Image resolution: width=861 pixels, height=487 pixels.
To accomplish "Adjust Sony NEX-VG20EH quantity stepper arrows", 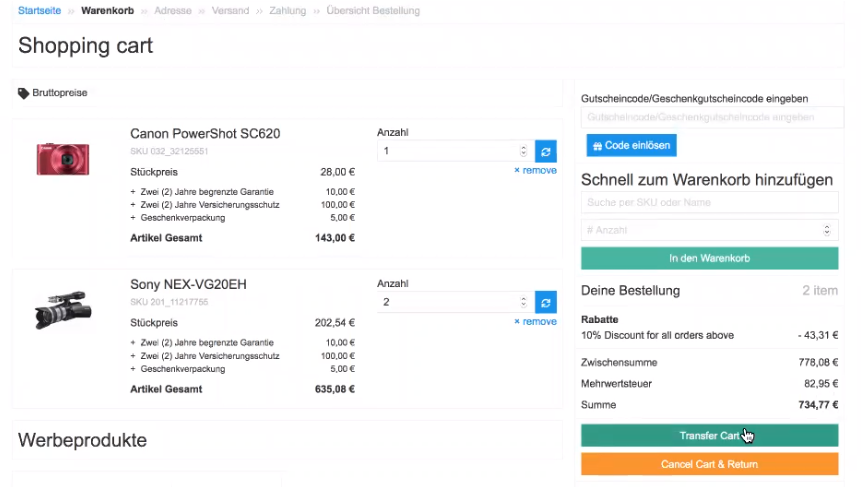I will click(x=523, y=302).
